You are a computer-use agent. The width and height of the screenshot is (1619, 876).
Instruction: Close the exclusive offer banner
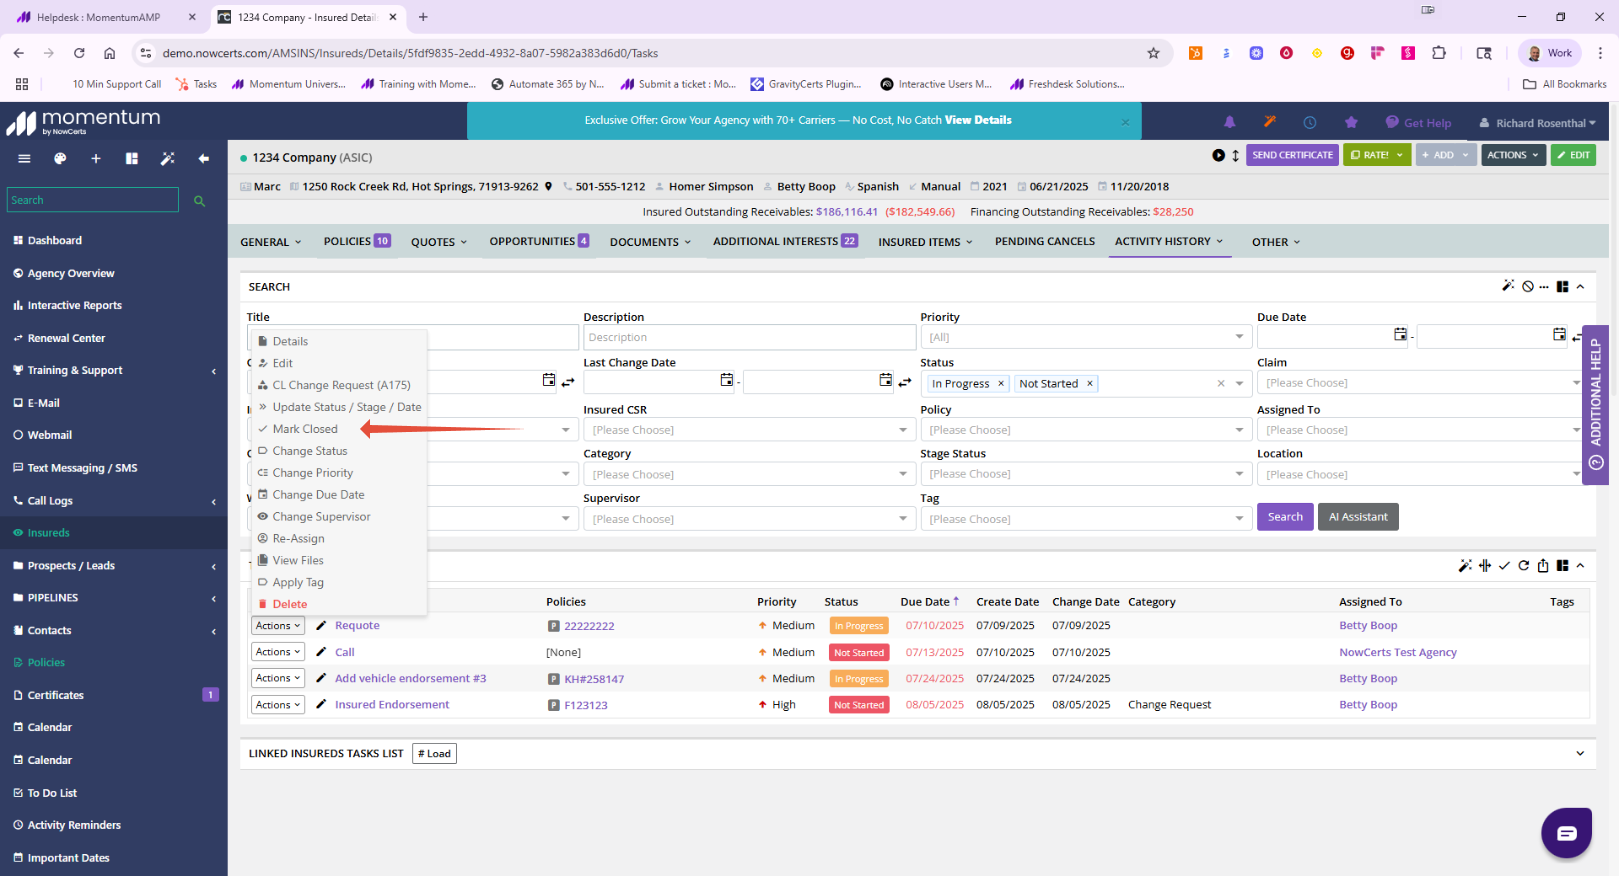(1125, 122)
